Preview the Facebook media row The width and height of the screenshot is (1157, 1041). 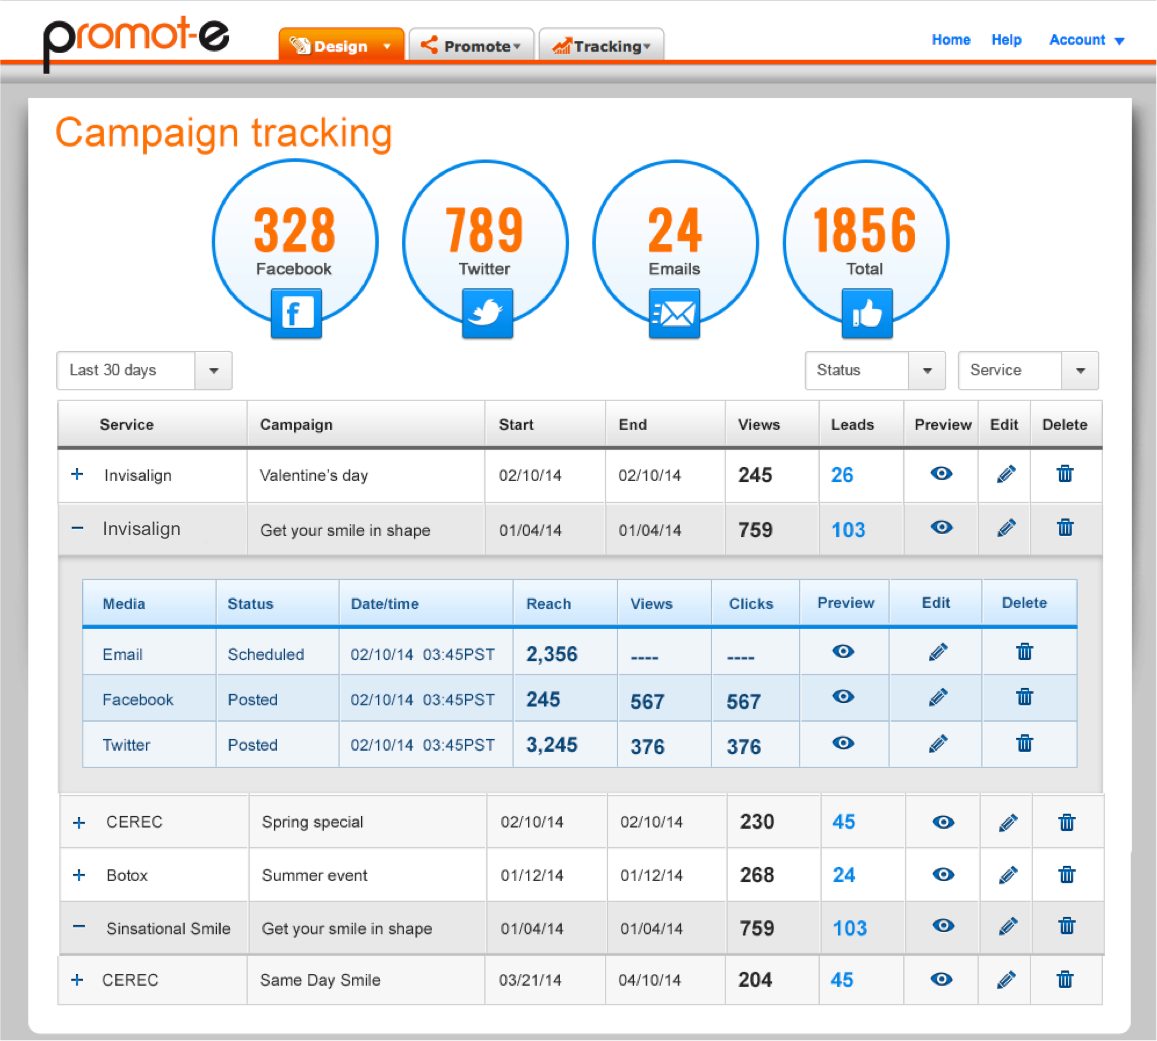tap(843, 696)
